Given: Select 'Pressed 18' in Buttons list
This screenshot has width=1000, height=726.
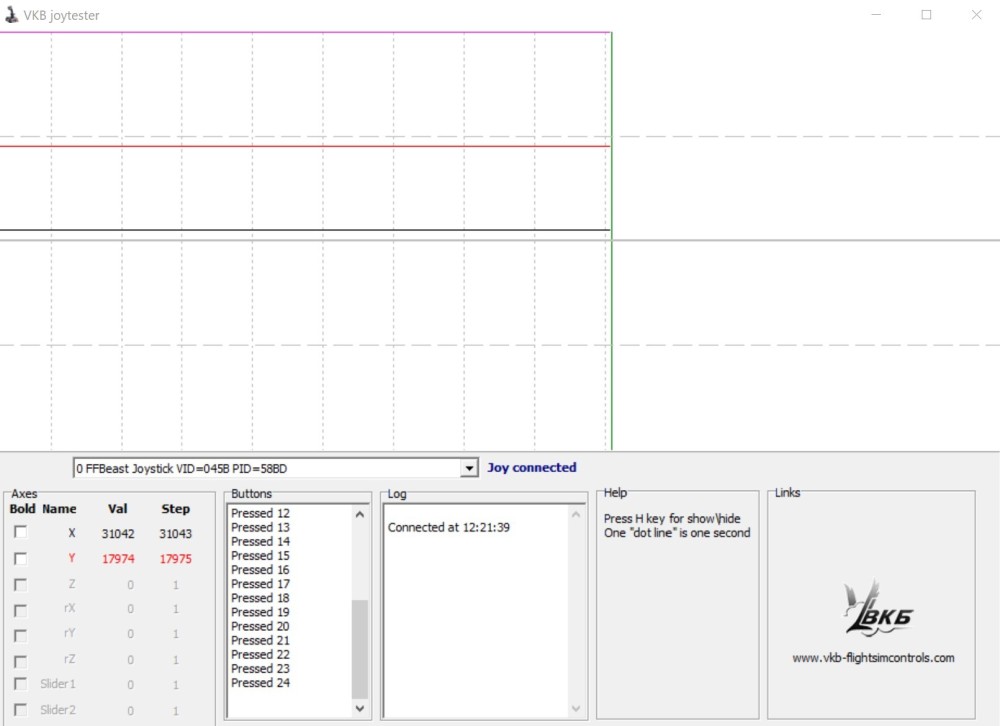Looking at the screenshot, I should click(x=260, y=598).
